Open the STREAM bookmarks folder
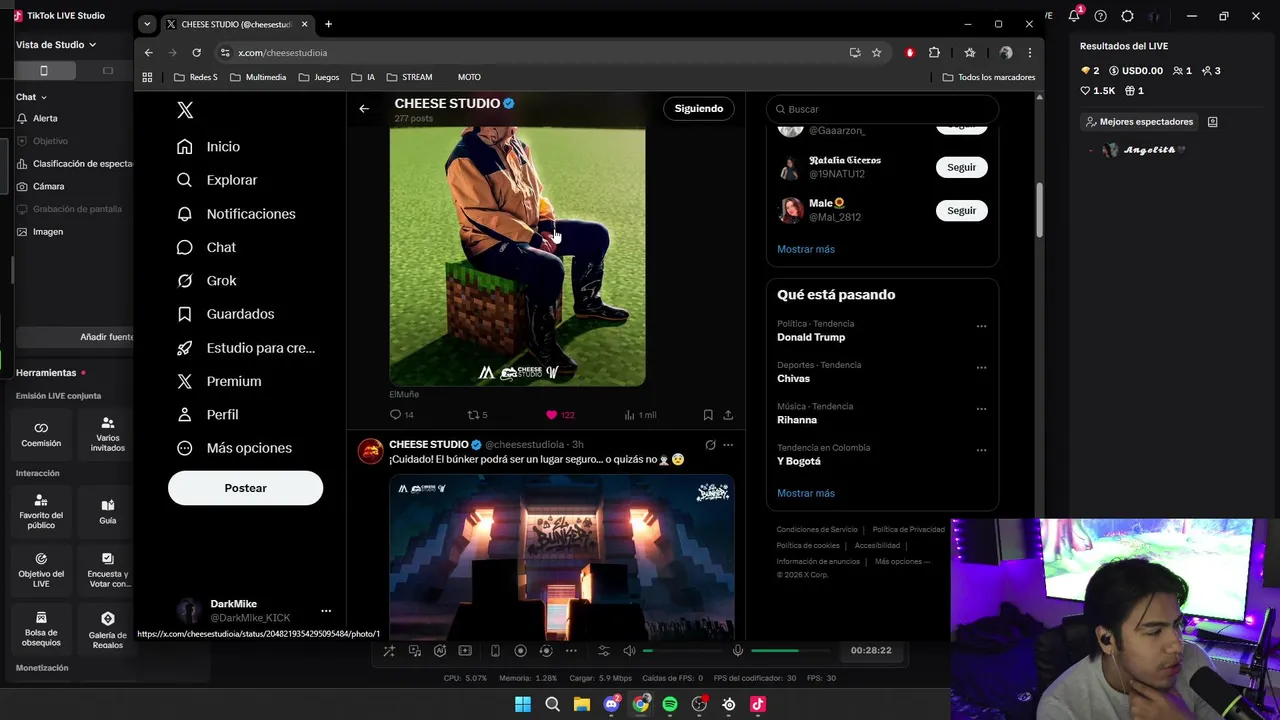The image size is (1280, 720). point(410,77)
